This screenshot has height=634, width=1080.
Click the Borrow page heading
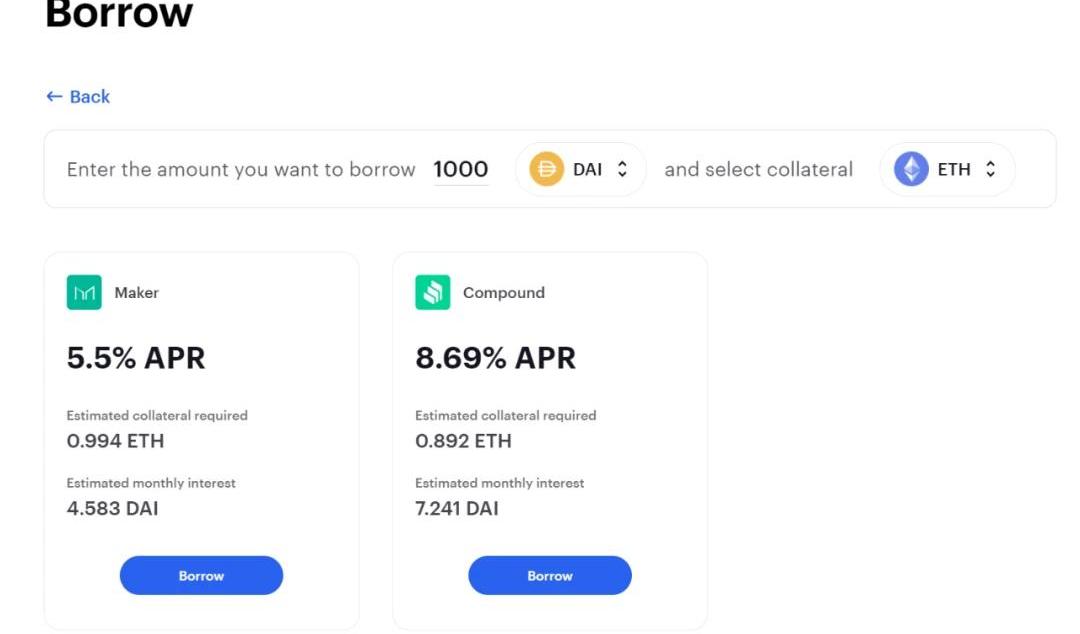pos(119,14)
